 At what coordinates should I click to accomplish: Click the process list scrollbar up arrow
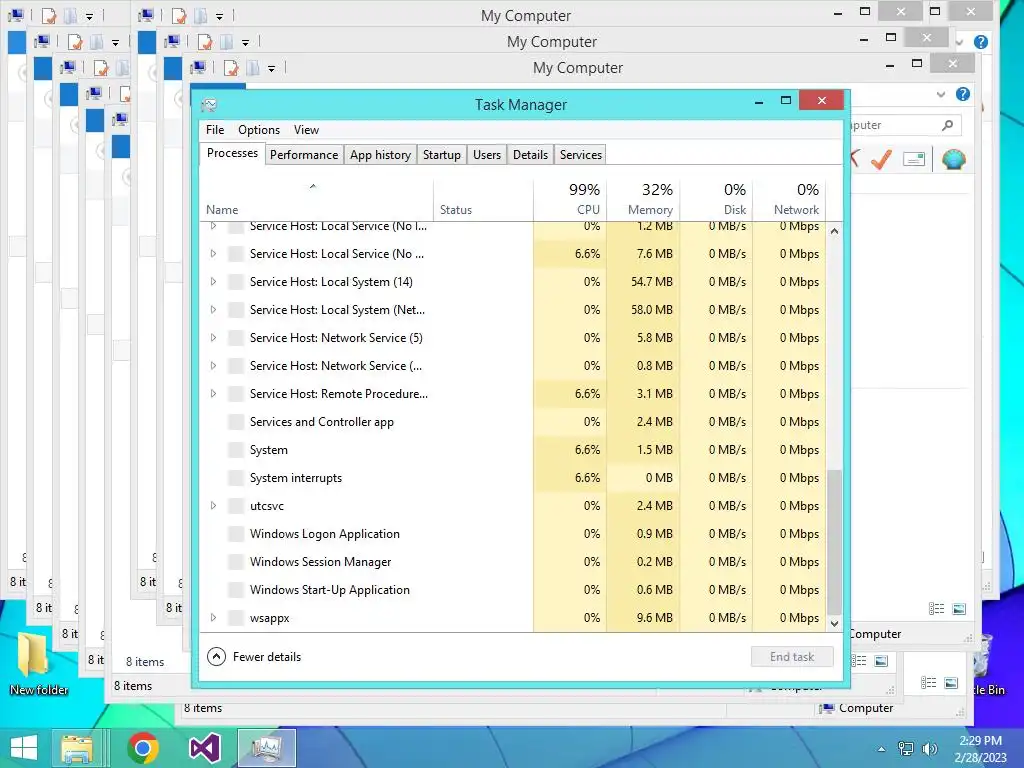pyautogui.click(x=834, y=231)
